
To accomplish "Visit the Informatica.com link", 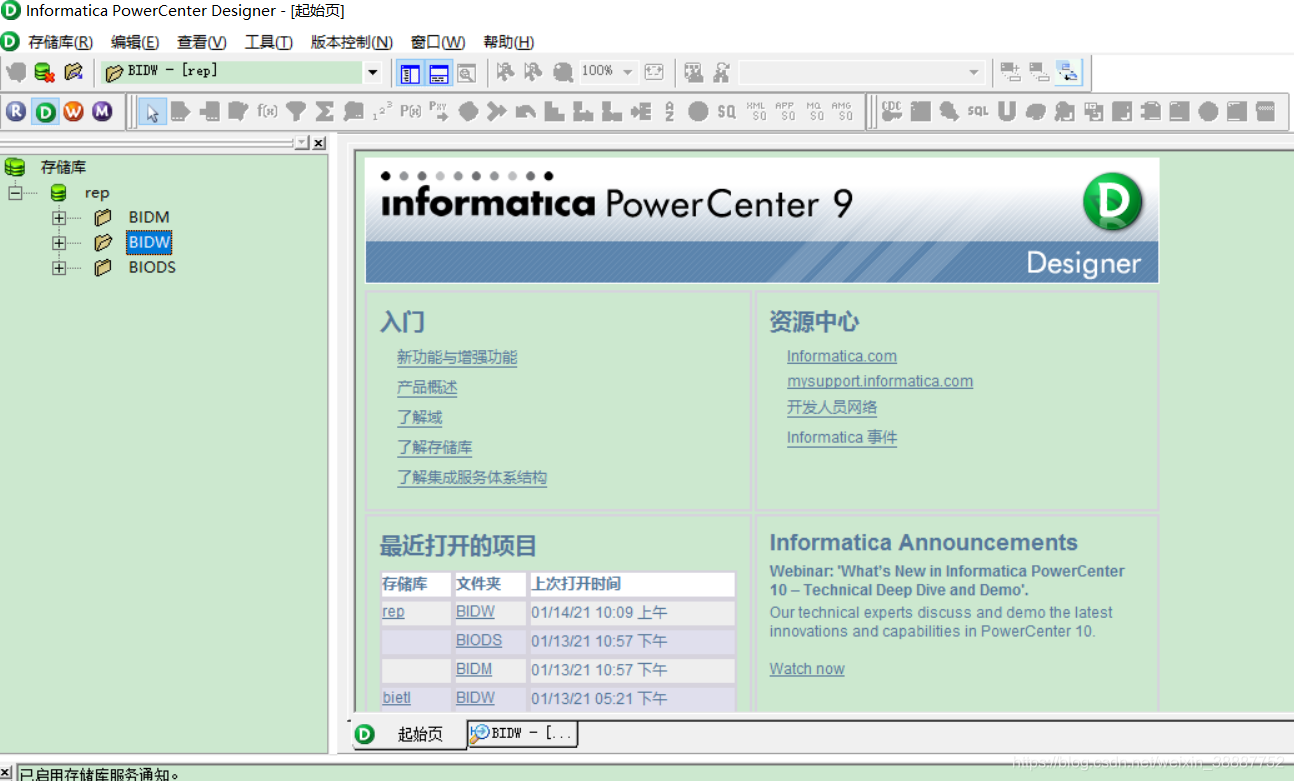I will pos(842,356).
